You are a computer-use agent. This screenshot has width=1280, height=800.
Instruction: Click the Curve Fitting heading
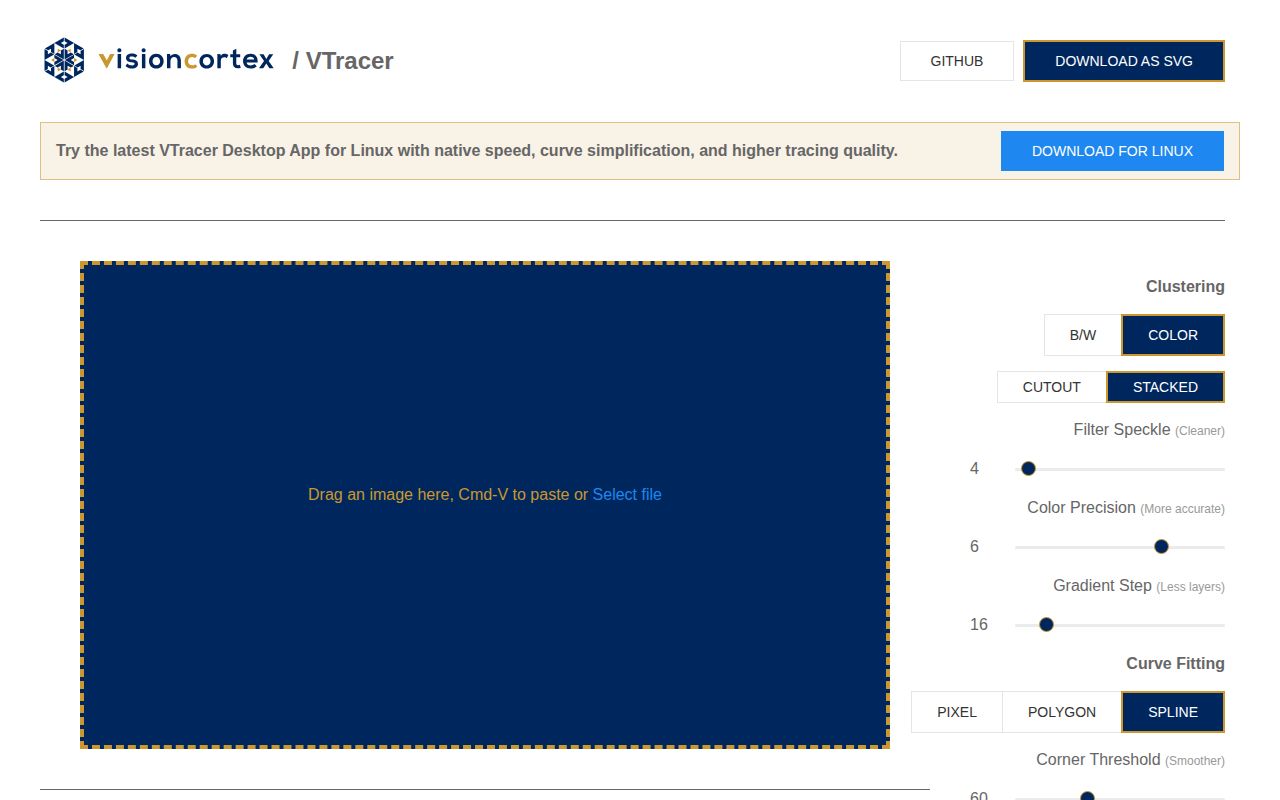click(1175, 663)
